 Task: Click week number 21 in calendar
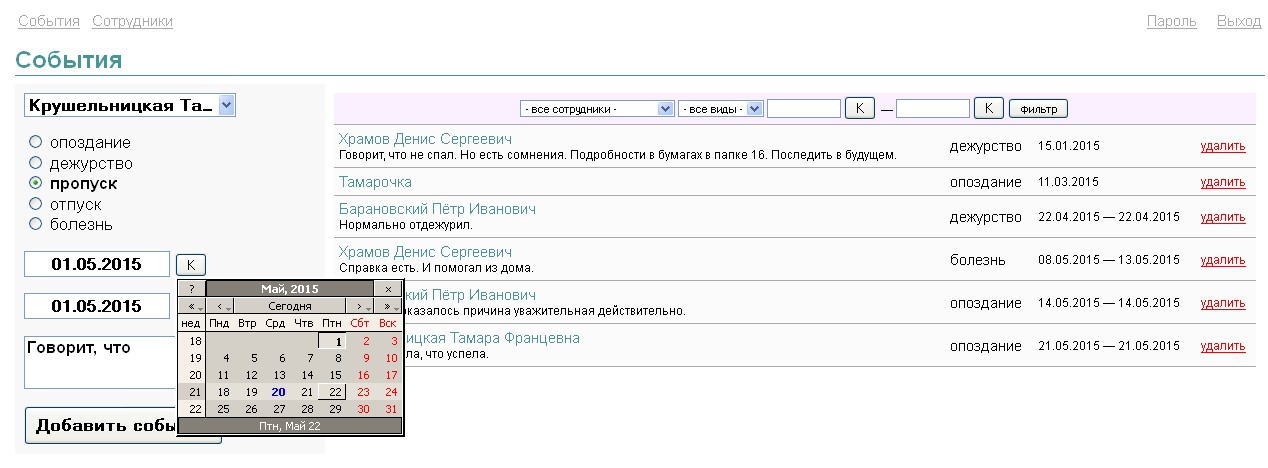pos(192,392)
